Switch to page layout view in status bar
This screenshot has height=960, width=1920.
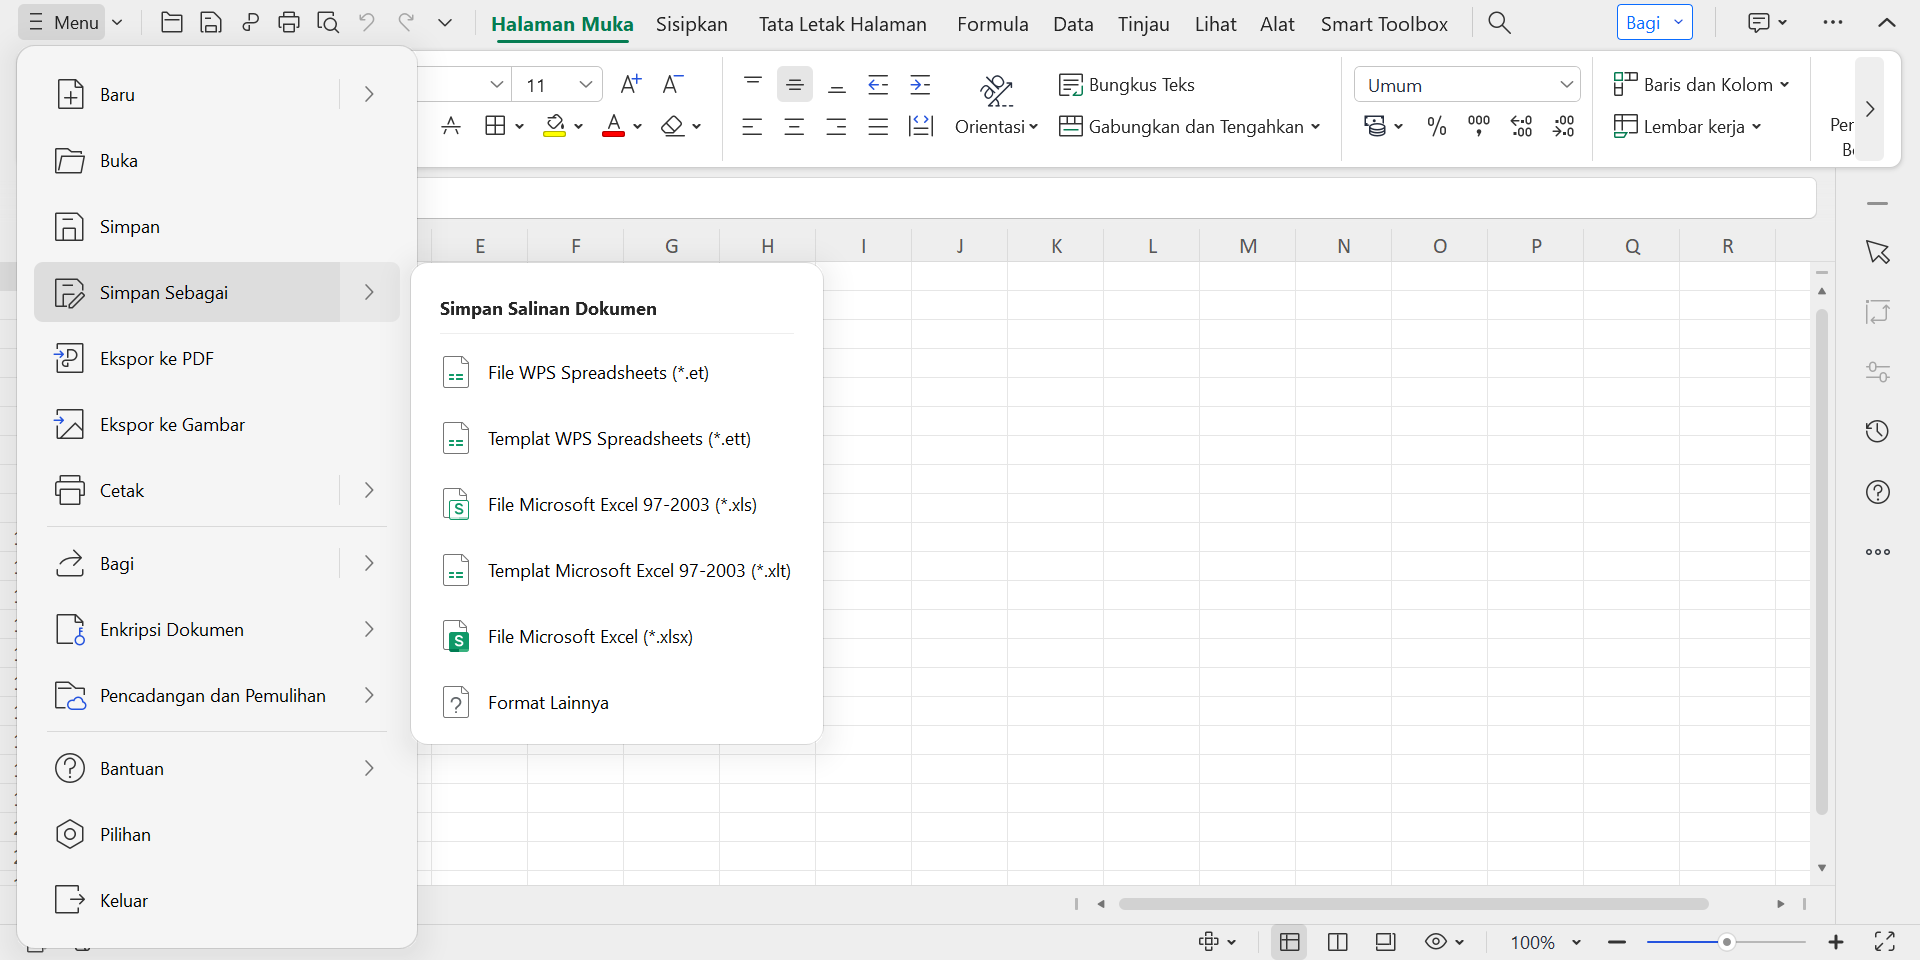1338,941
